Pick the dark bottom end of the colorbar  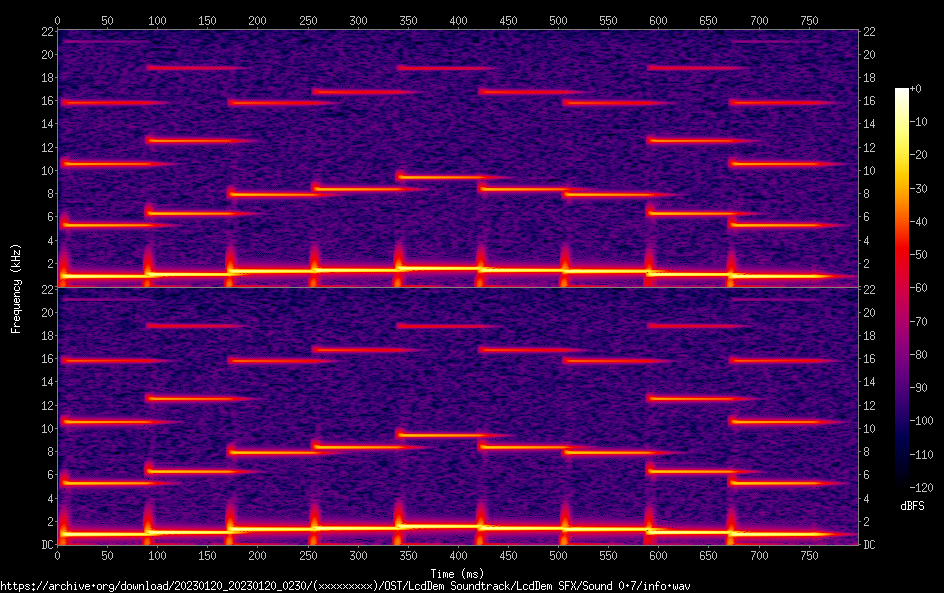902,484
